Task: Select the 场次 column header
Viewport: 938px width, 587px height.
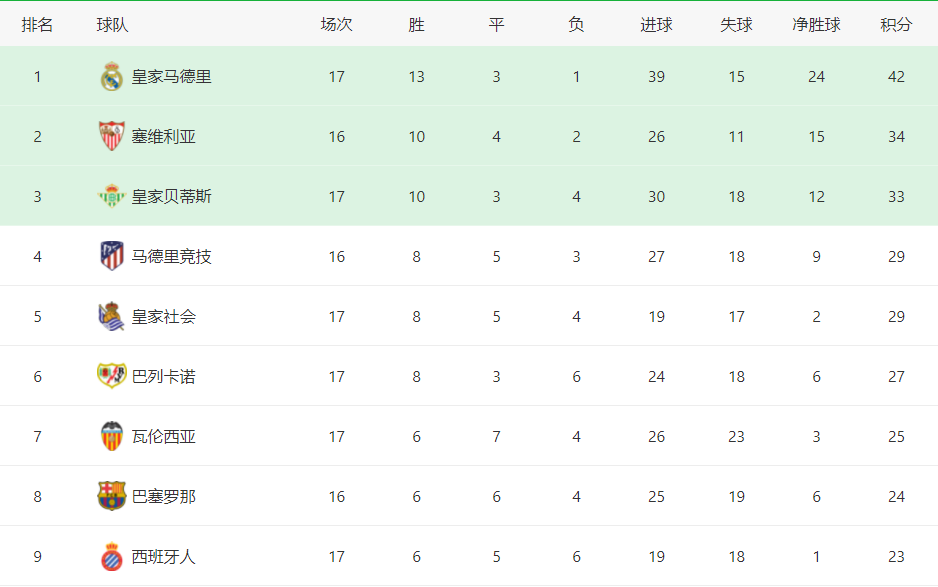Action: [x=337, y=25]
